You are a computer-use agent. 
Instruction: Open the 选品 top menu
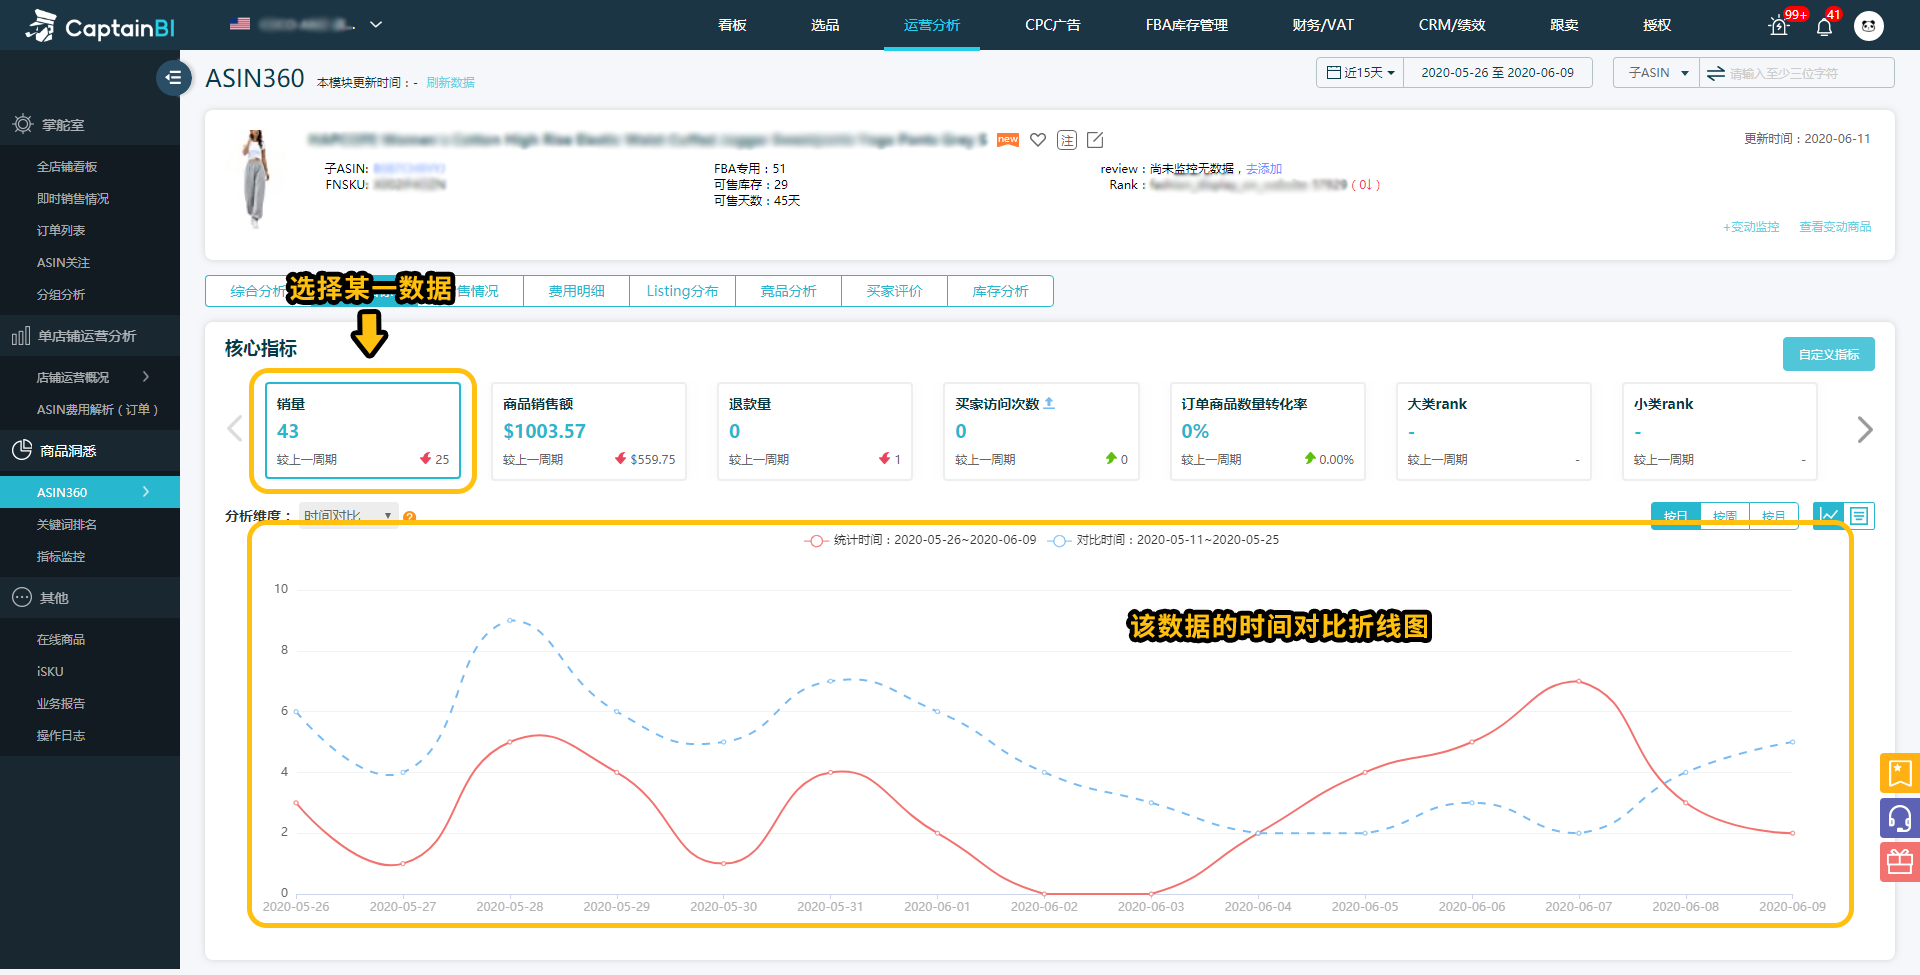tap(825, 25)
